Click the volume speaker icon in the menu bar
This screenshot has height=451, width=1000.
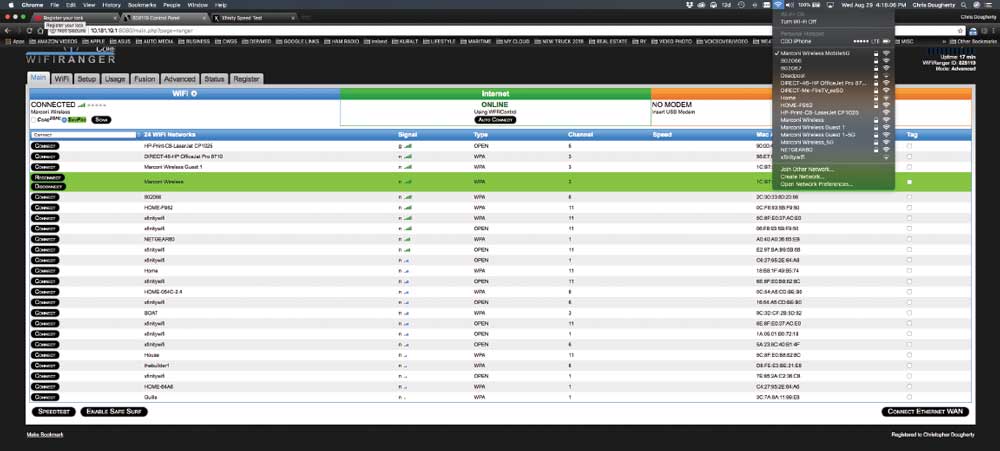point(790,4)
